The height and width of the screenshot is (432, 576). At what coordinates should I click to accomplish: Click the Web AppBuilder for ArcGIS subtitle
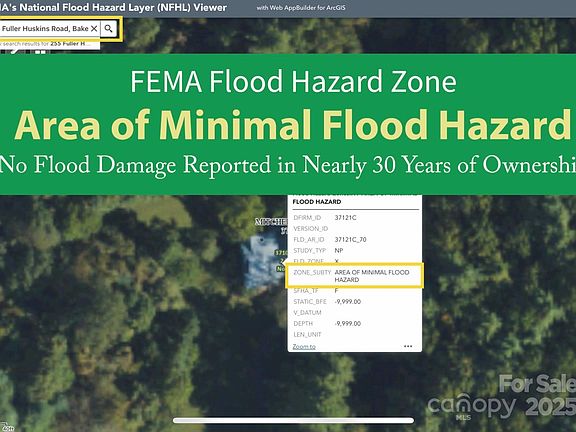(x=301, y=7)
